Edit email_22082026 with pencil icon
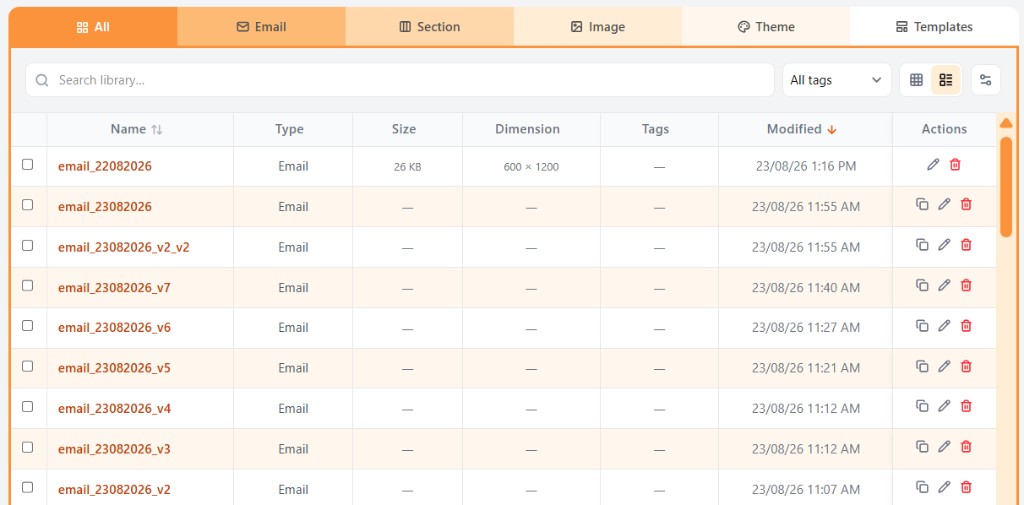Screen dimensions: 1024x505 pos(933,165)
